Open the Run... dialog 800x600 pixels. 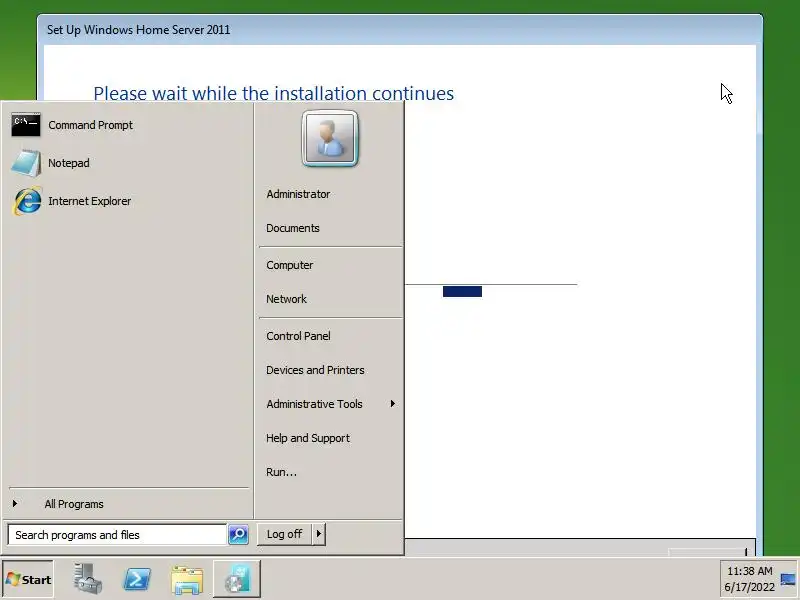point(281,472)
